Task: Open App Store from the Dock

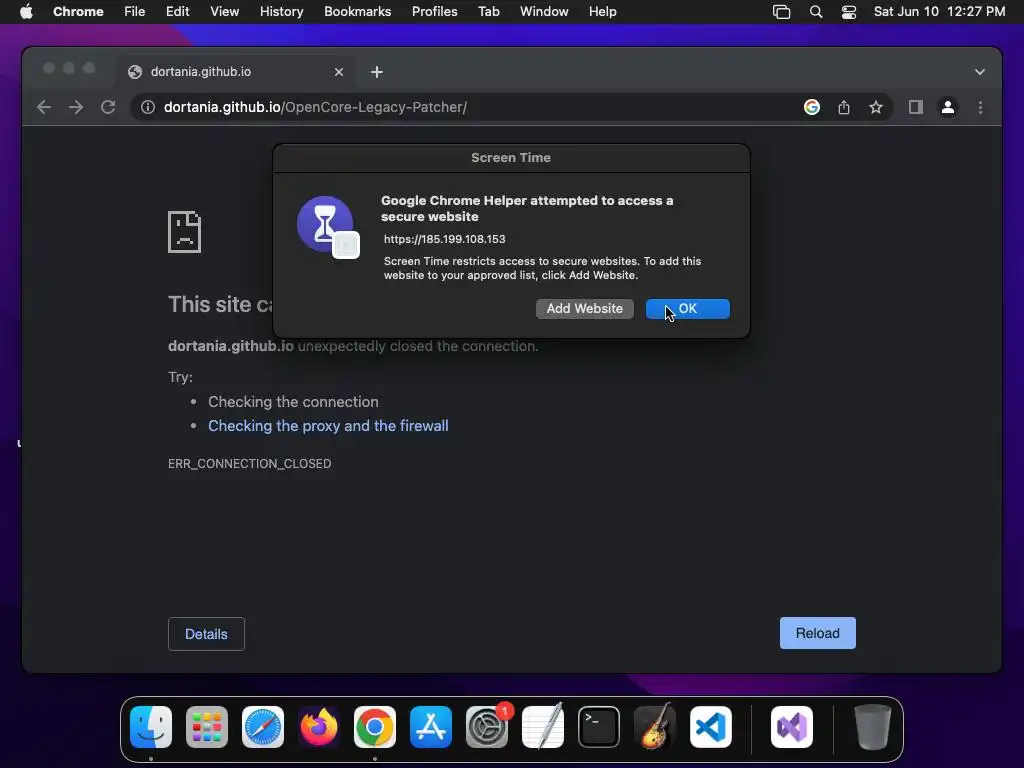Action: pyautogui.click(x=431, y=727)
